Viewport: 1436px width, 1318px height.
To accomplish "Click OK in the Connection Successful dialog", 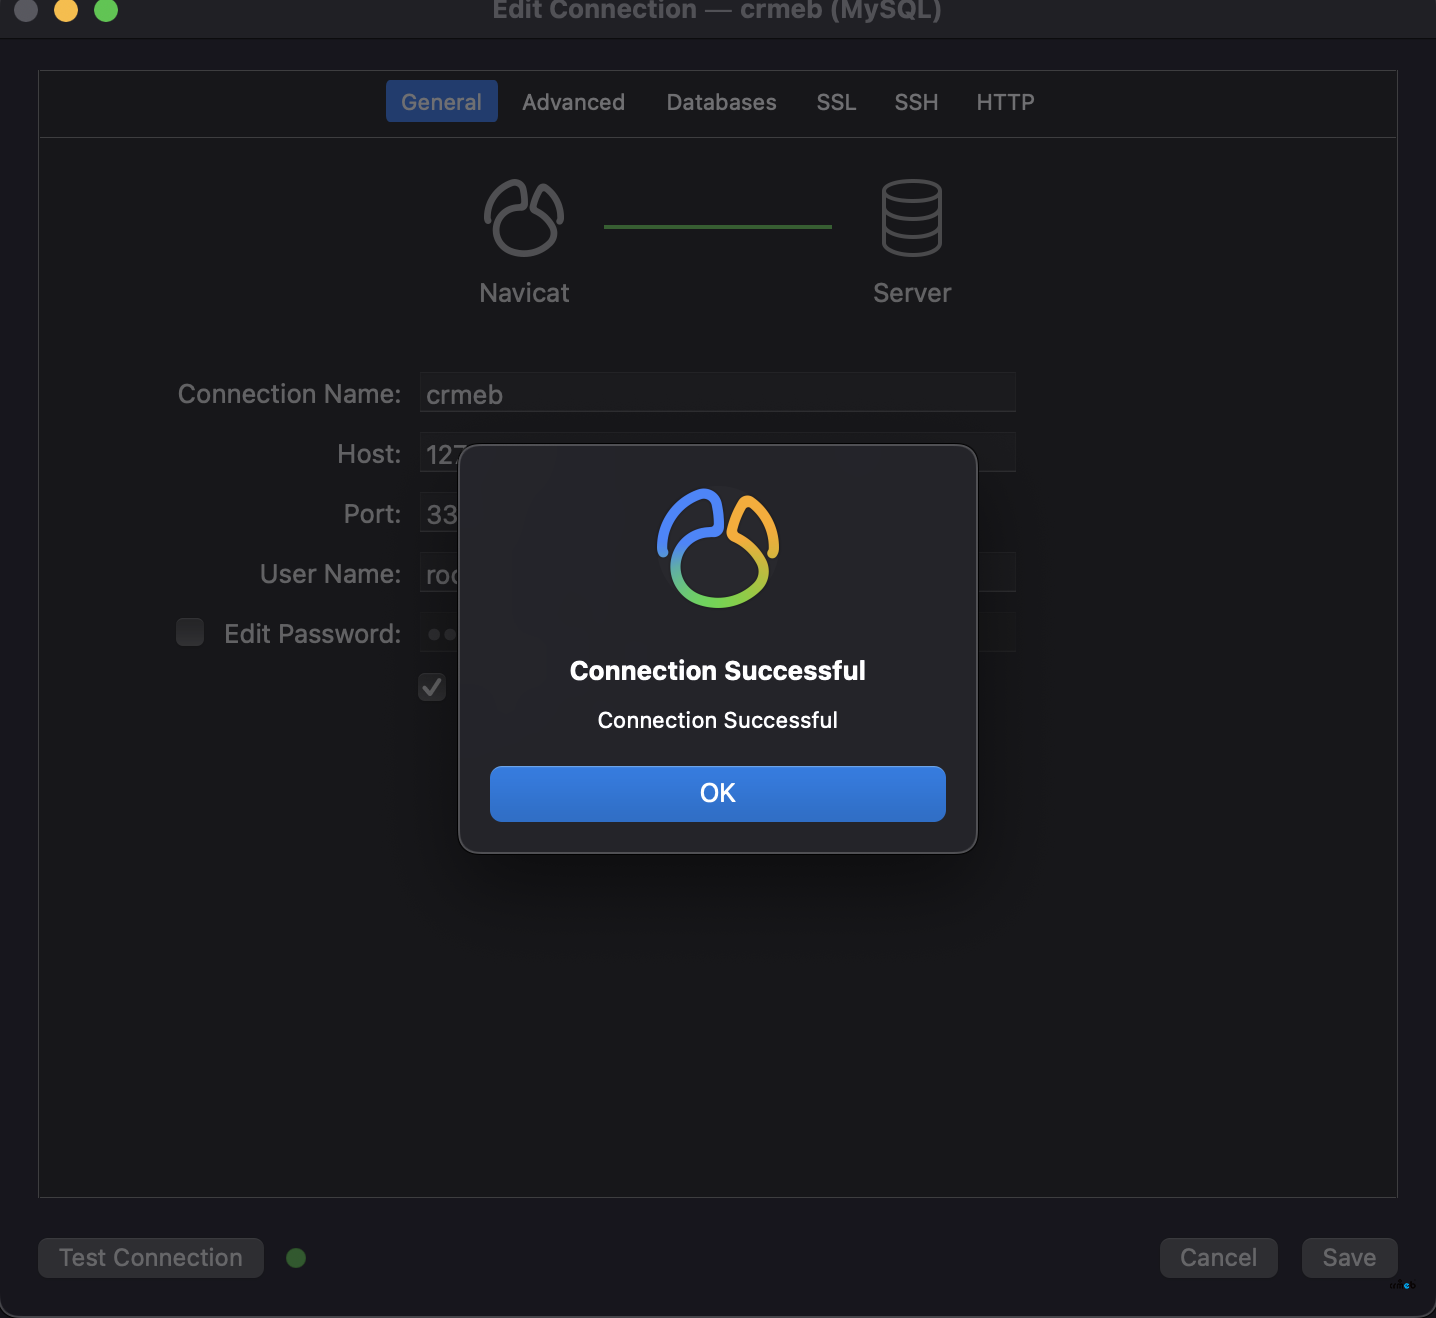I will tap(717, 793).
